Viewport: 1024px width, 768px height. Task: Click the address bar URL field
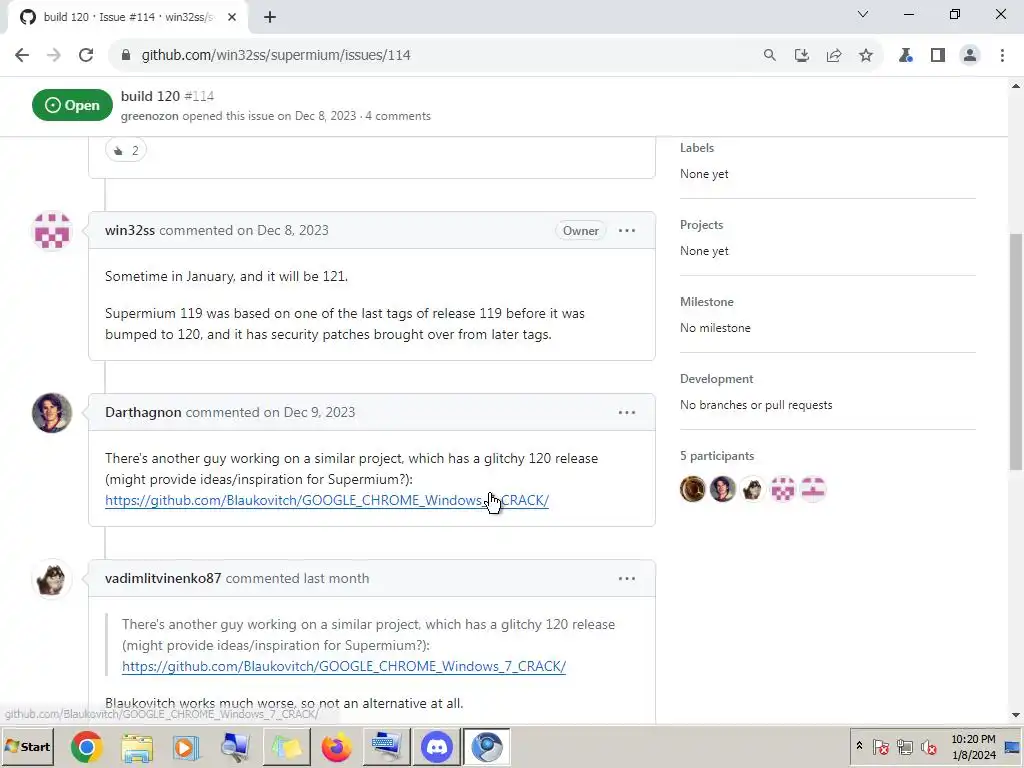pos(431,55)
